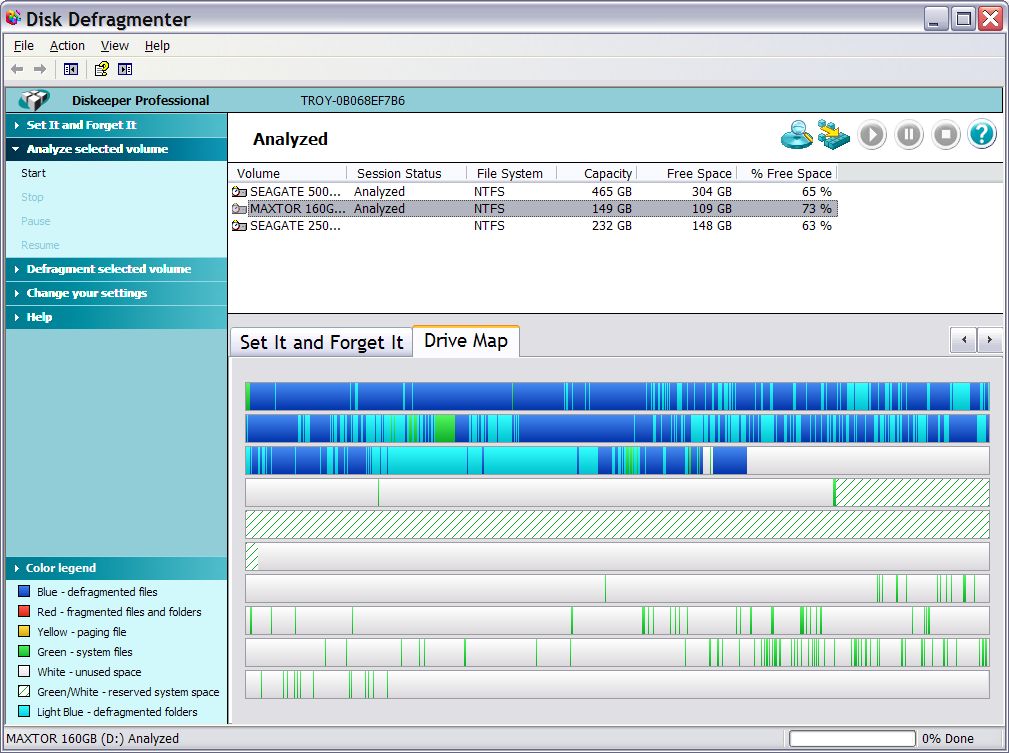The image size is (1009, 753).
Task: Open help with the question mark icon
Action: 982,135
